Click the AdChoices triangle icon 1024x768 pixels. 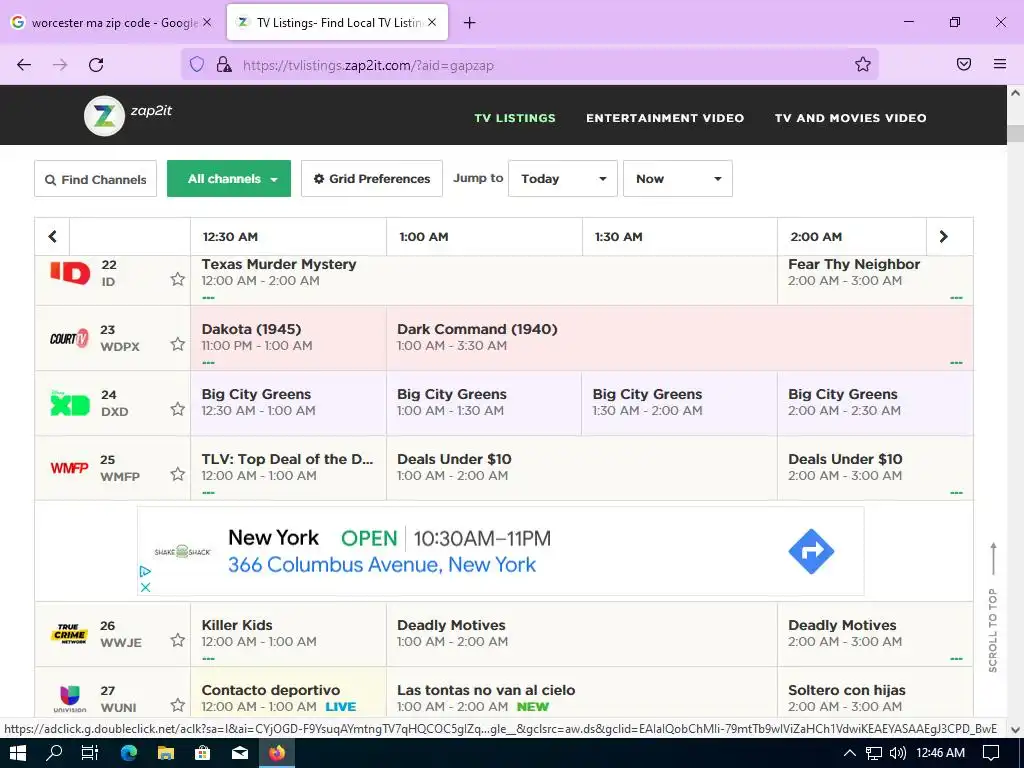[x=146, y=571]
